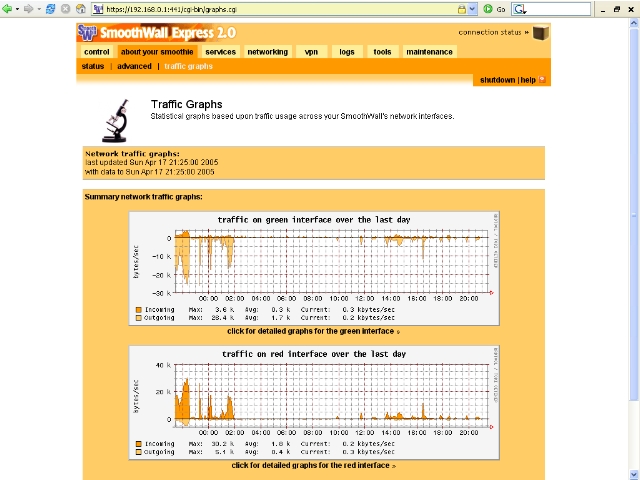Screen dimensions: 640x480
Task: Close the browser window
Action: [x=631, y=9]
